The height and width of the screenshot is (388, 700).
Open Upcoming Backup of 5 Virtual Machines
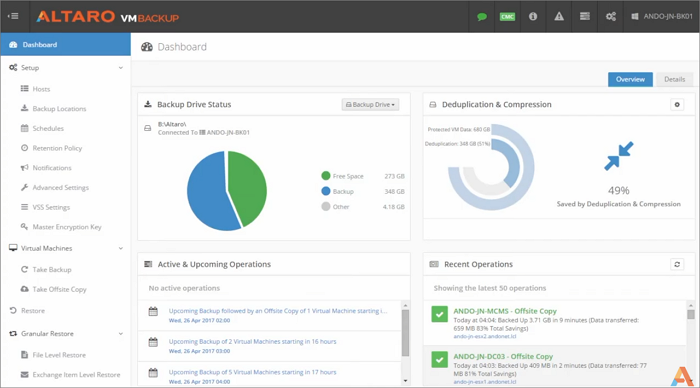[252, 372]
